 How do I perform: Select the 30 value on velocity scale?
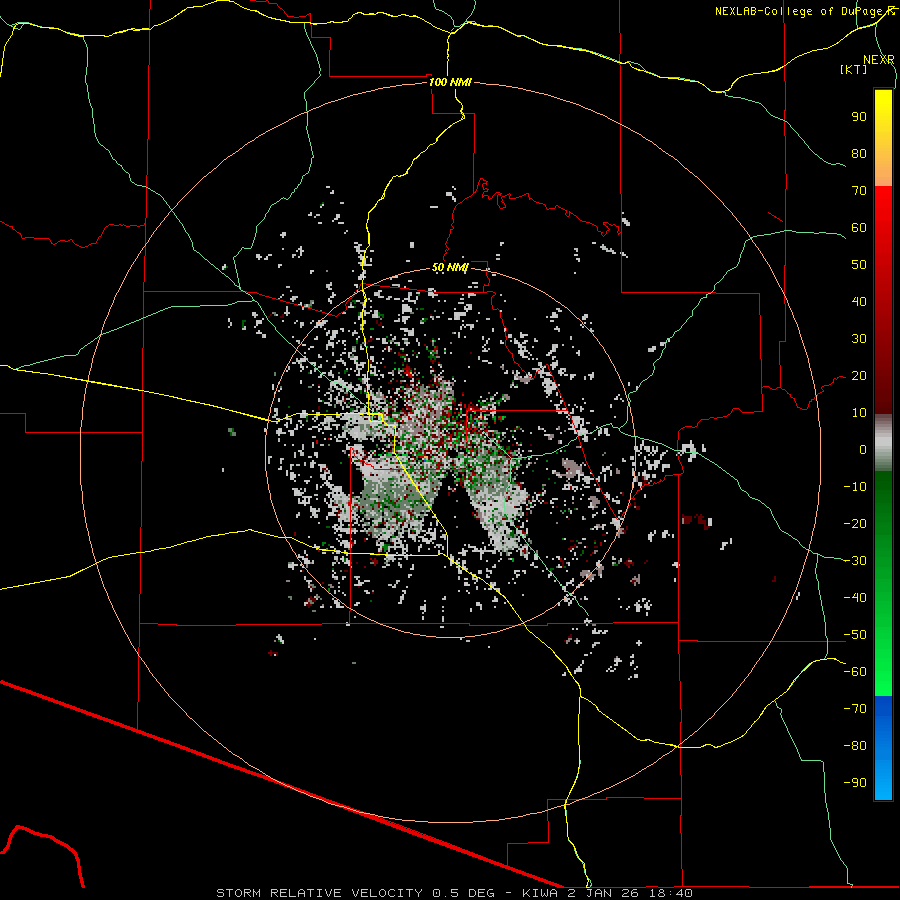click(859, 339)
